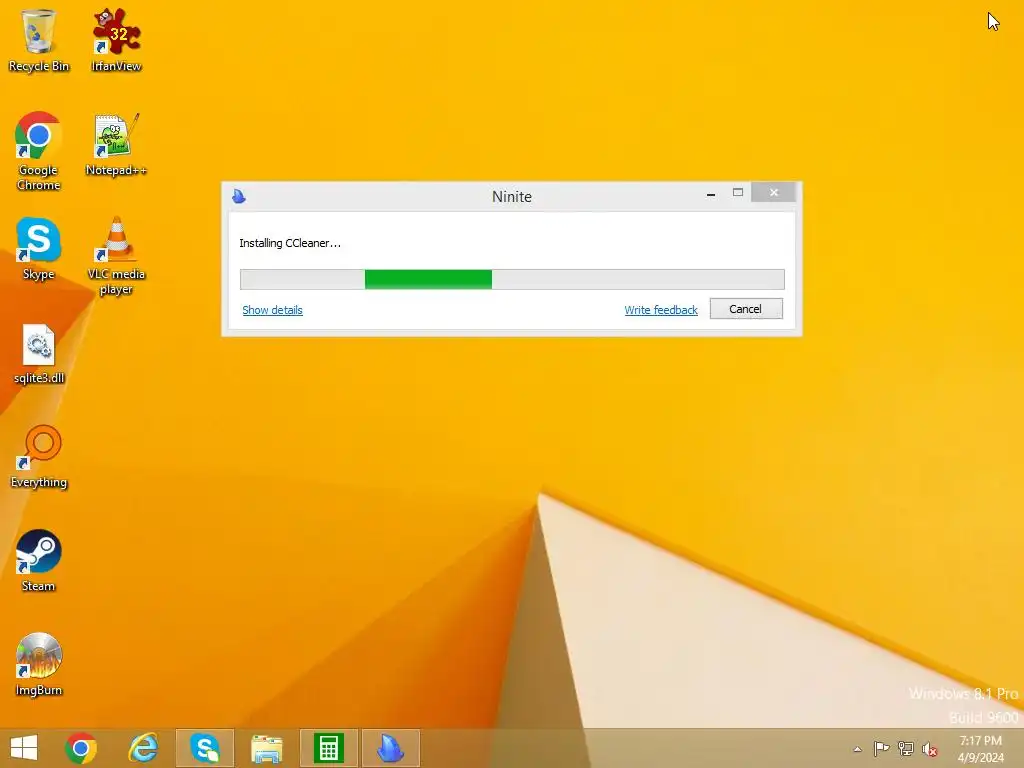Image resolution: width=1024 pixels, height=768 pixels.
Task: Click the muted volume tray icon
Action: 929,749
